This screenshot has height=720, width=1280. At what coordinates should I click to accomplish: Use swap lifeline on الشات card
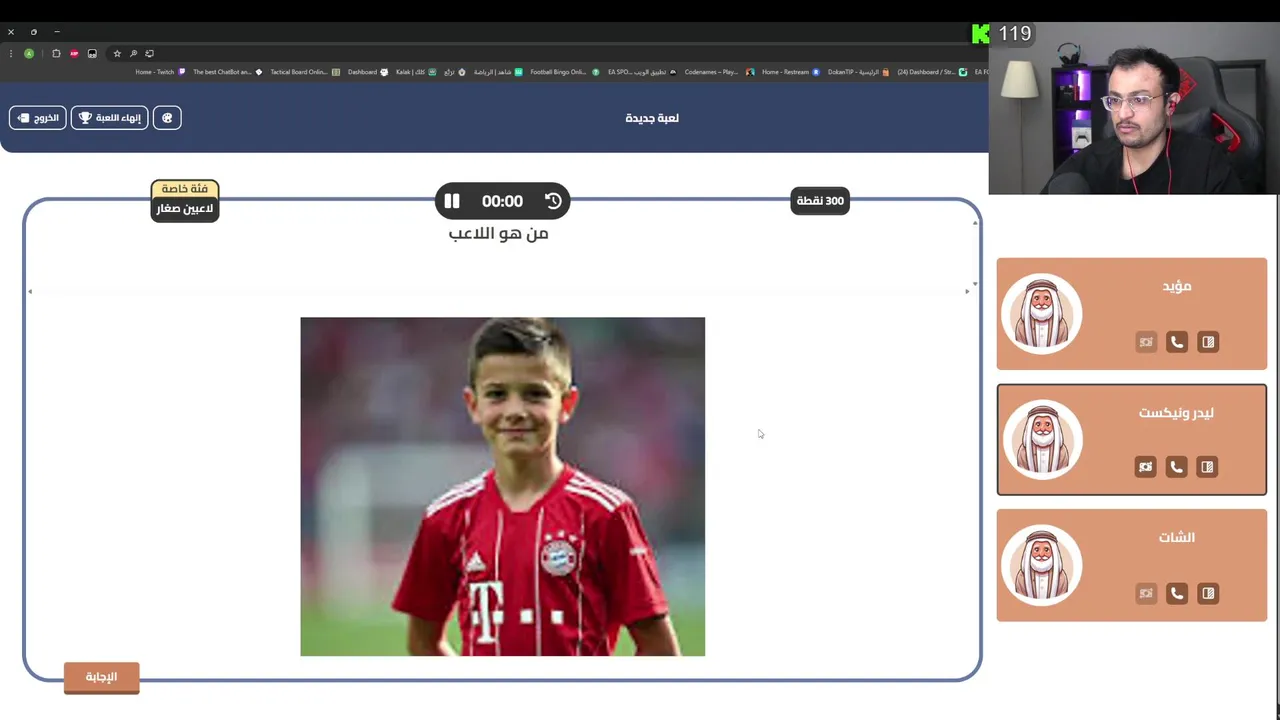pyautogui.click(x=1146, y=593)
